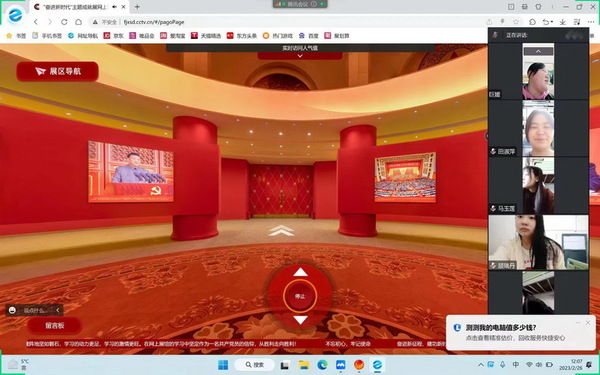
Task: Click the browser refresh icon
Action: click(64, 22)
